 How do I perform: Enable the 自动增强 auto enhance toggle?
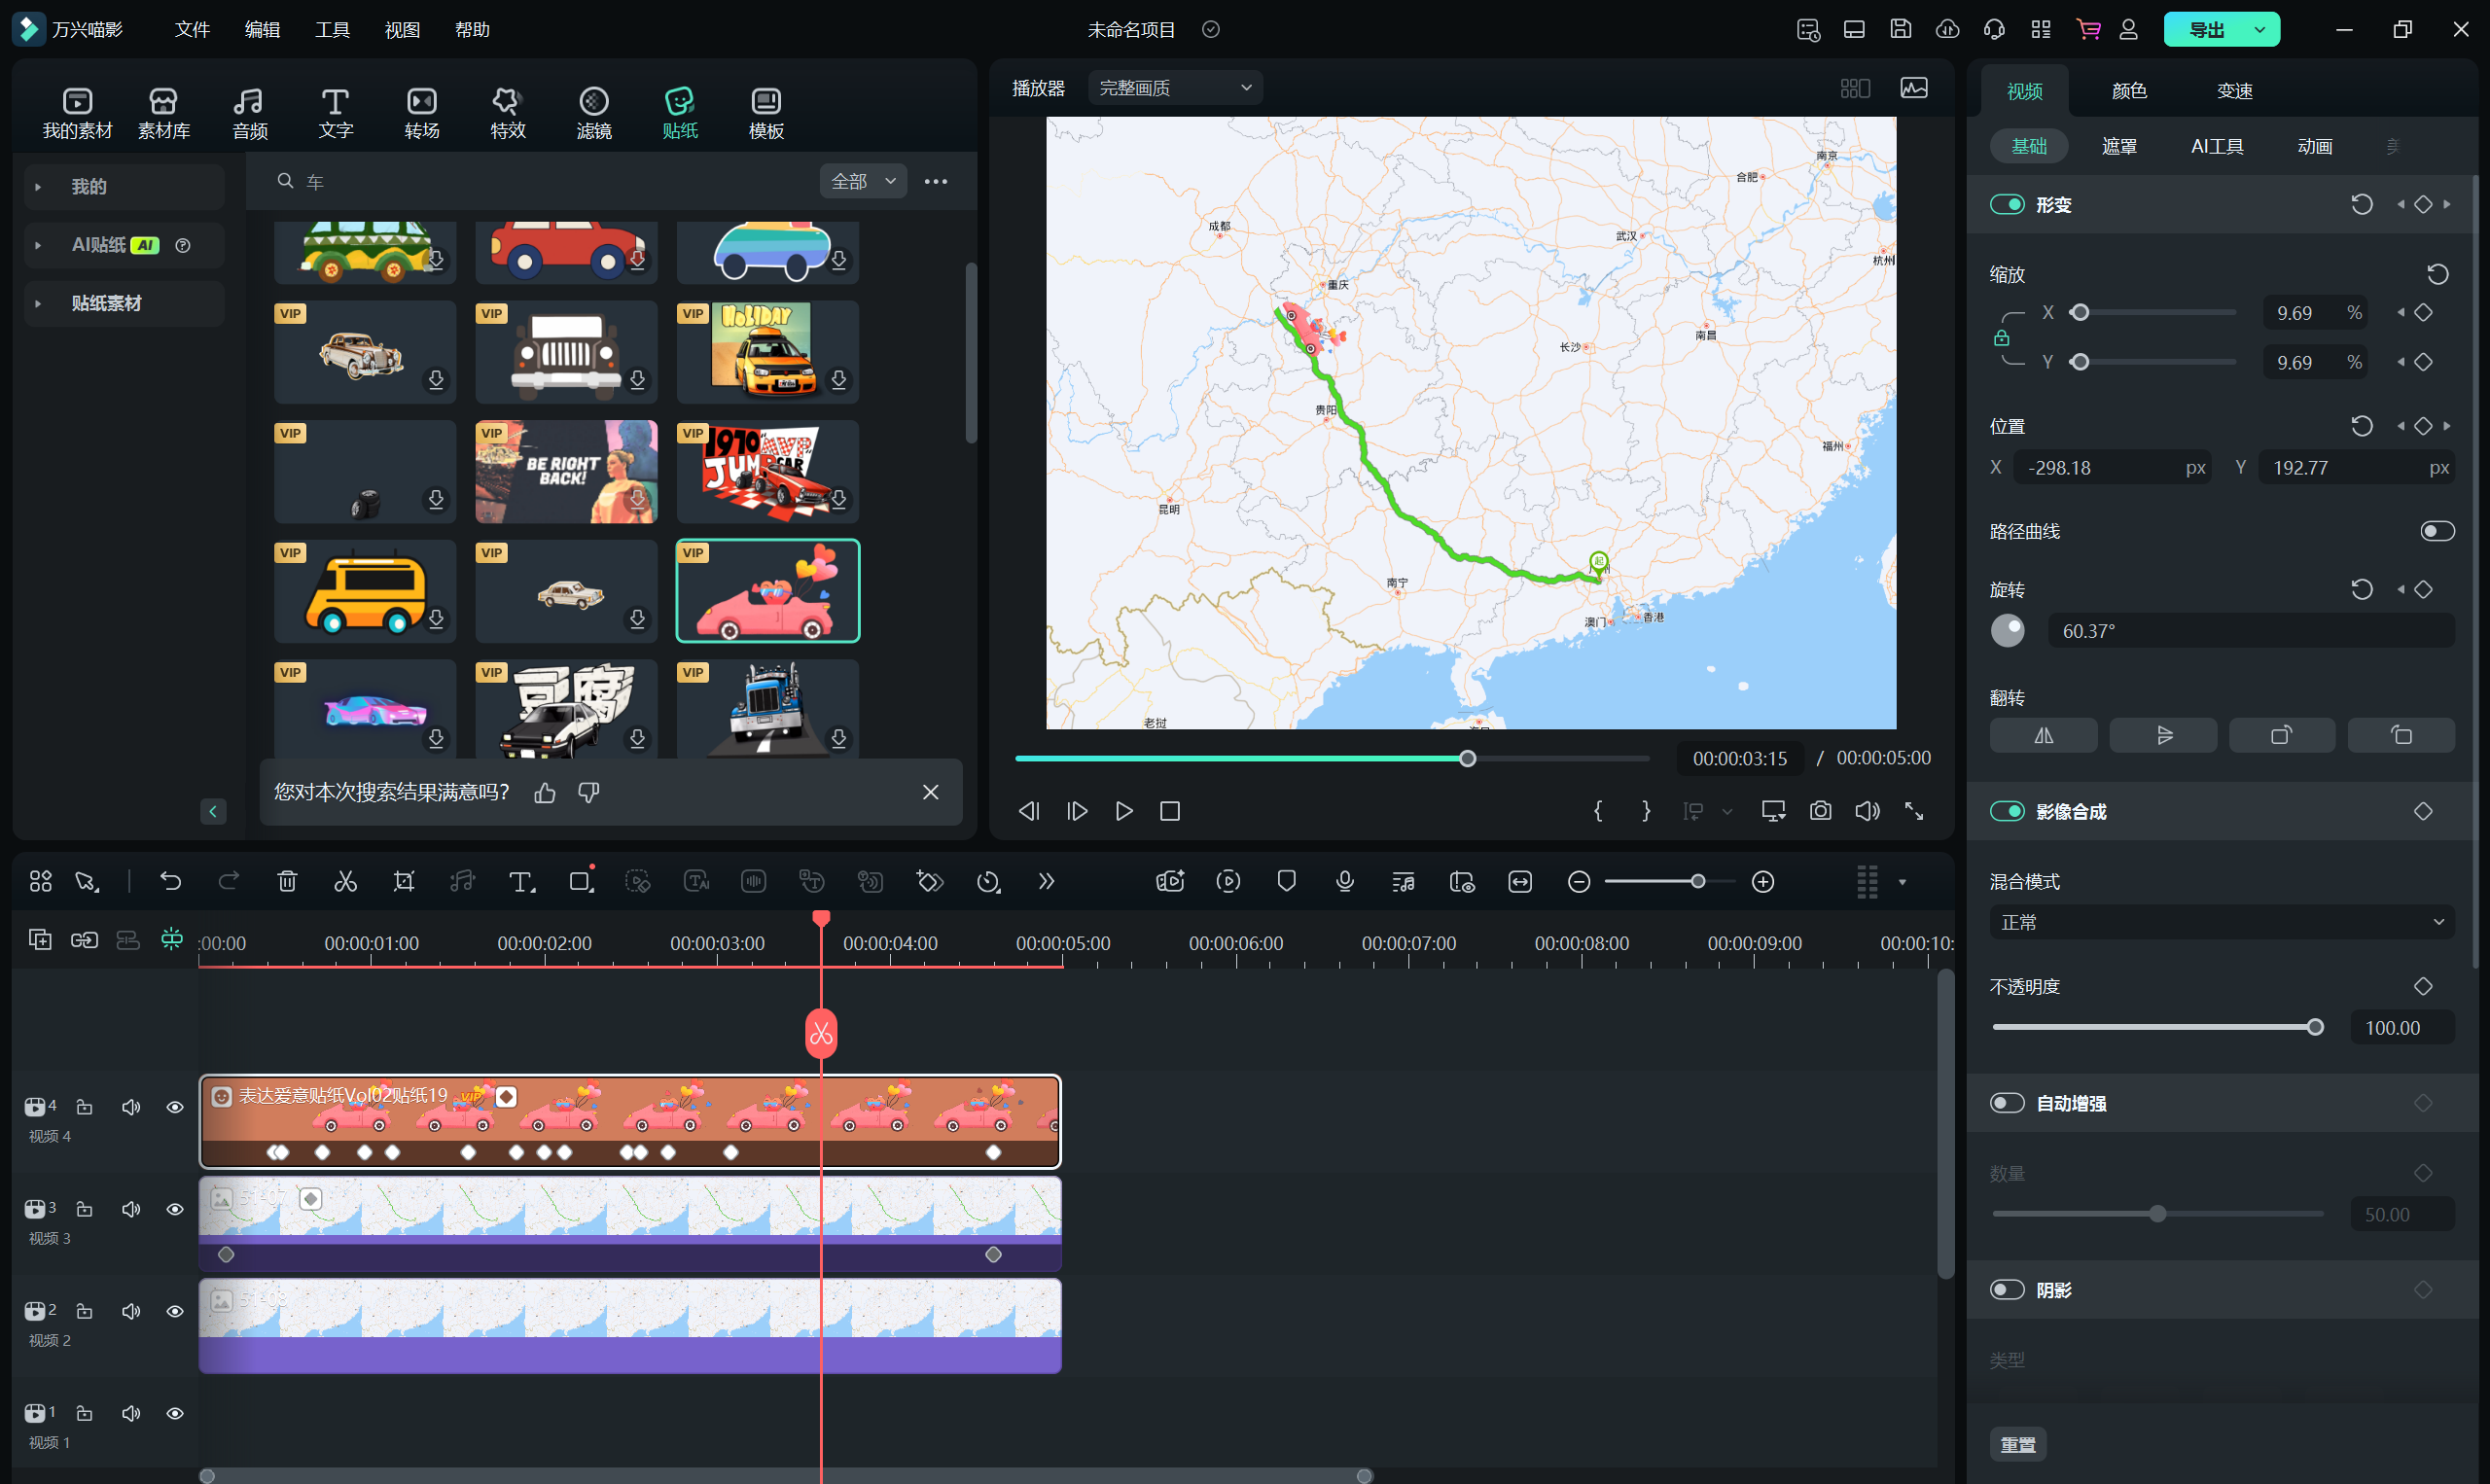(x=2006, y=1103)
